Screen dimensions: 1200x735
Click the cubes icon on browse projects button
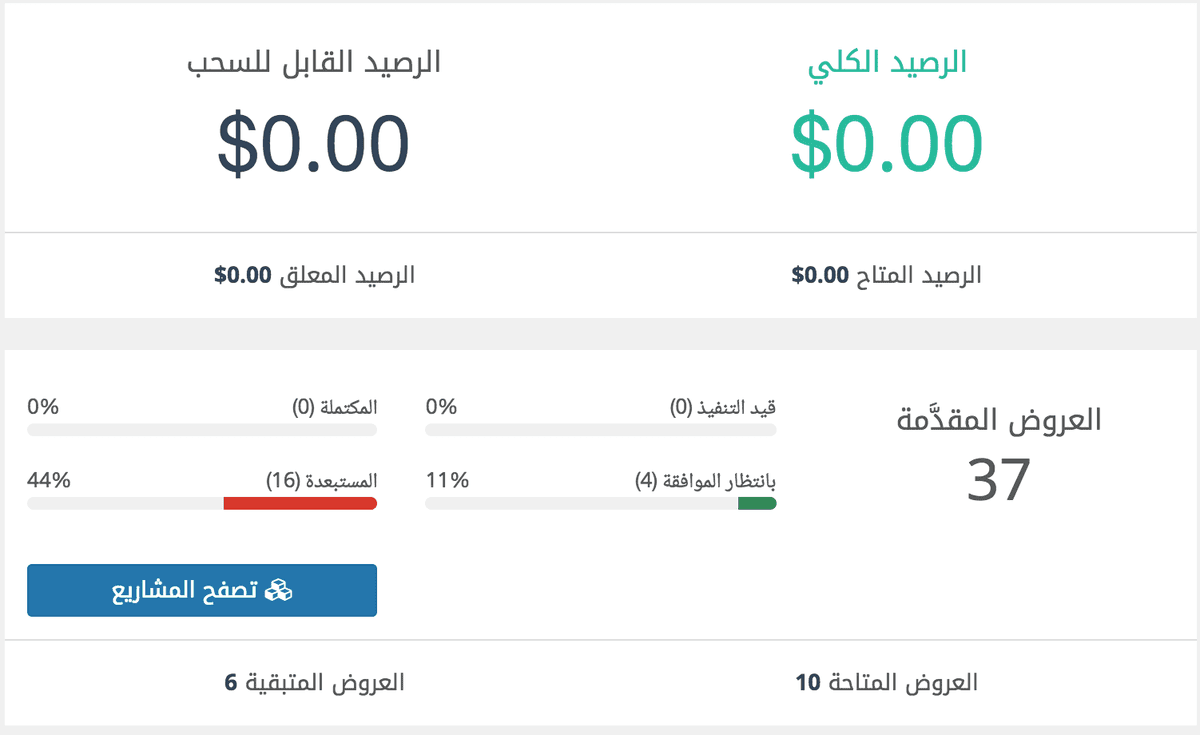pyautogui.click(x=277, y=591)
